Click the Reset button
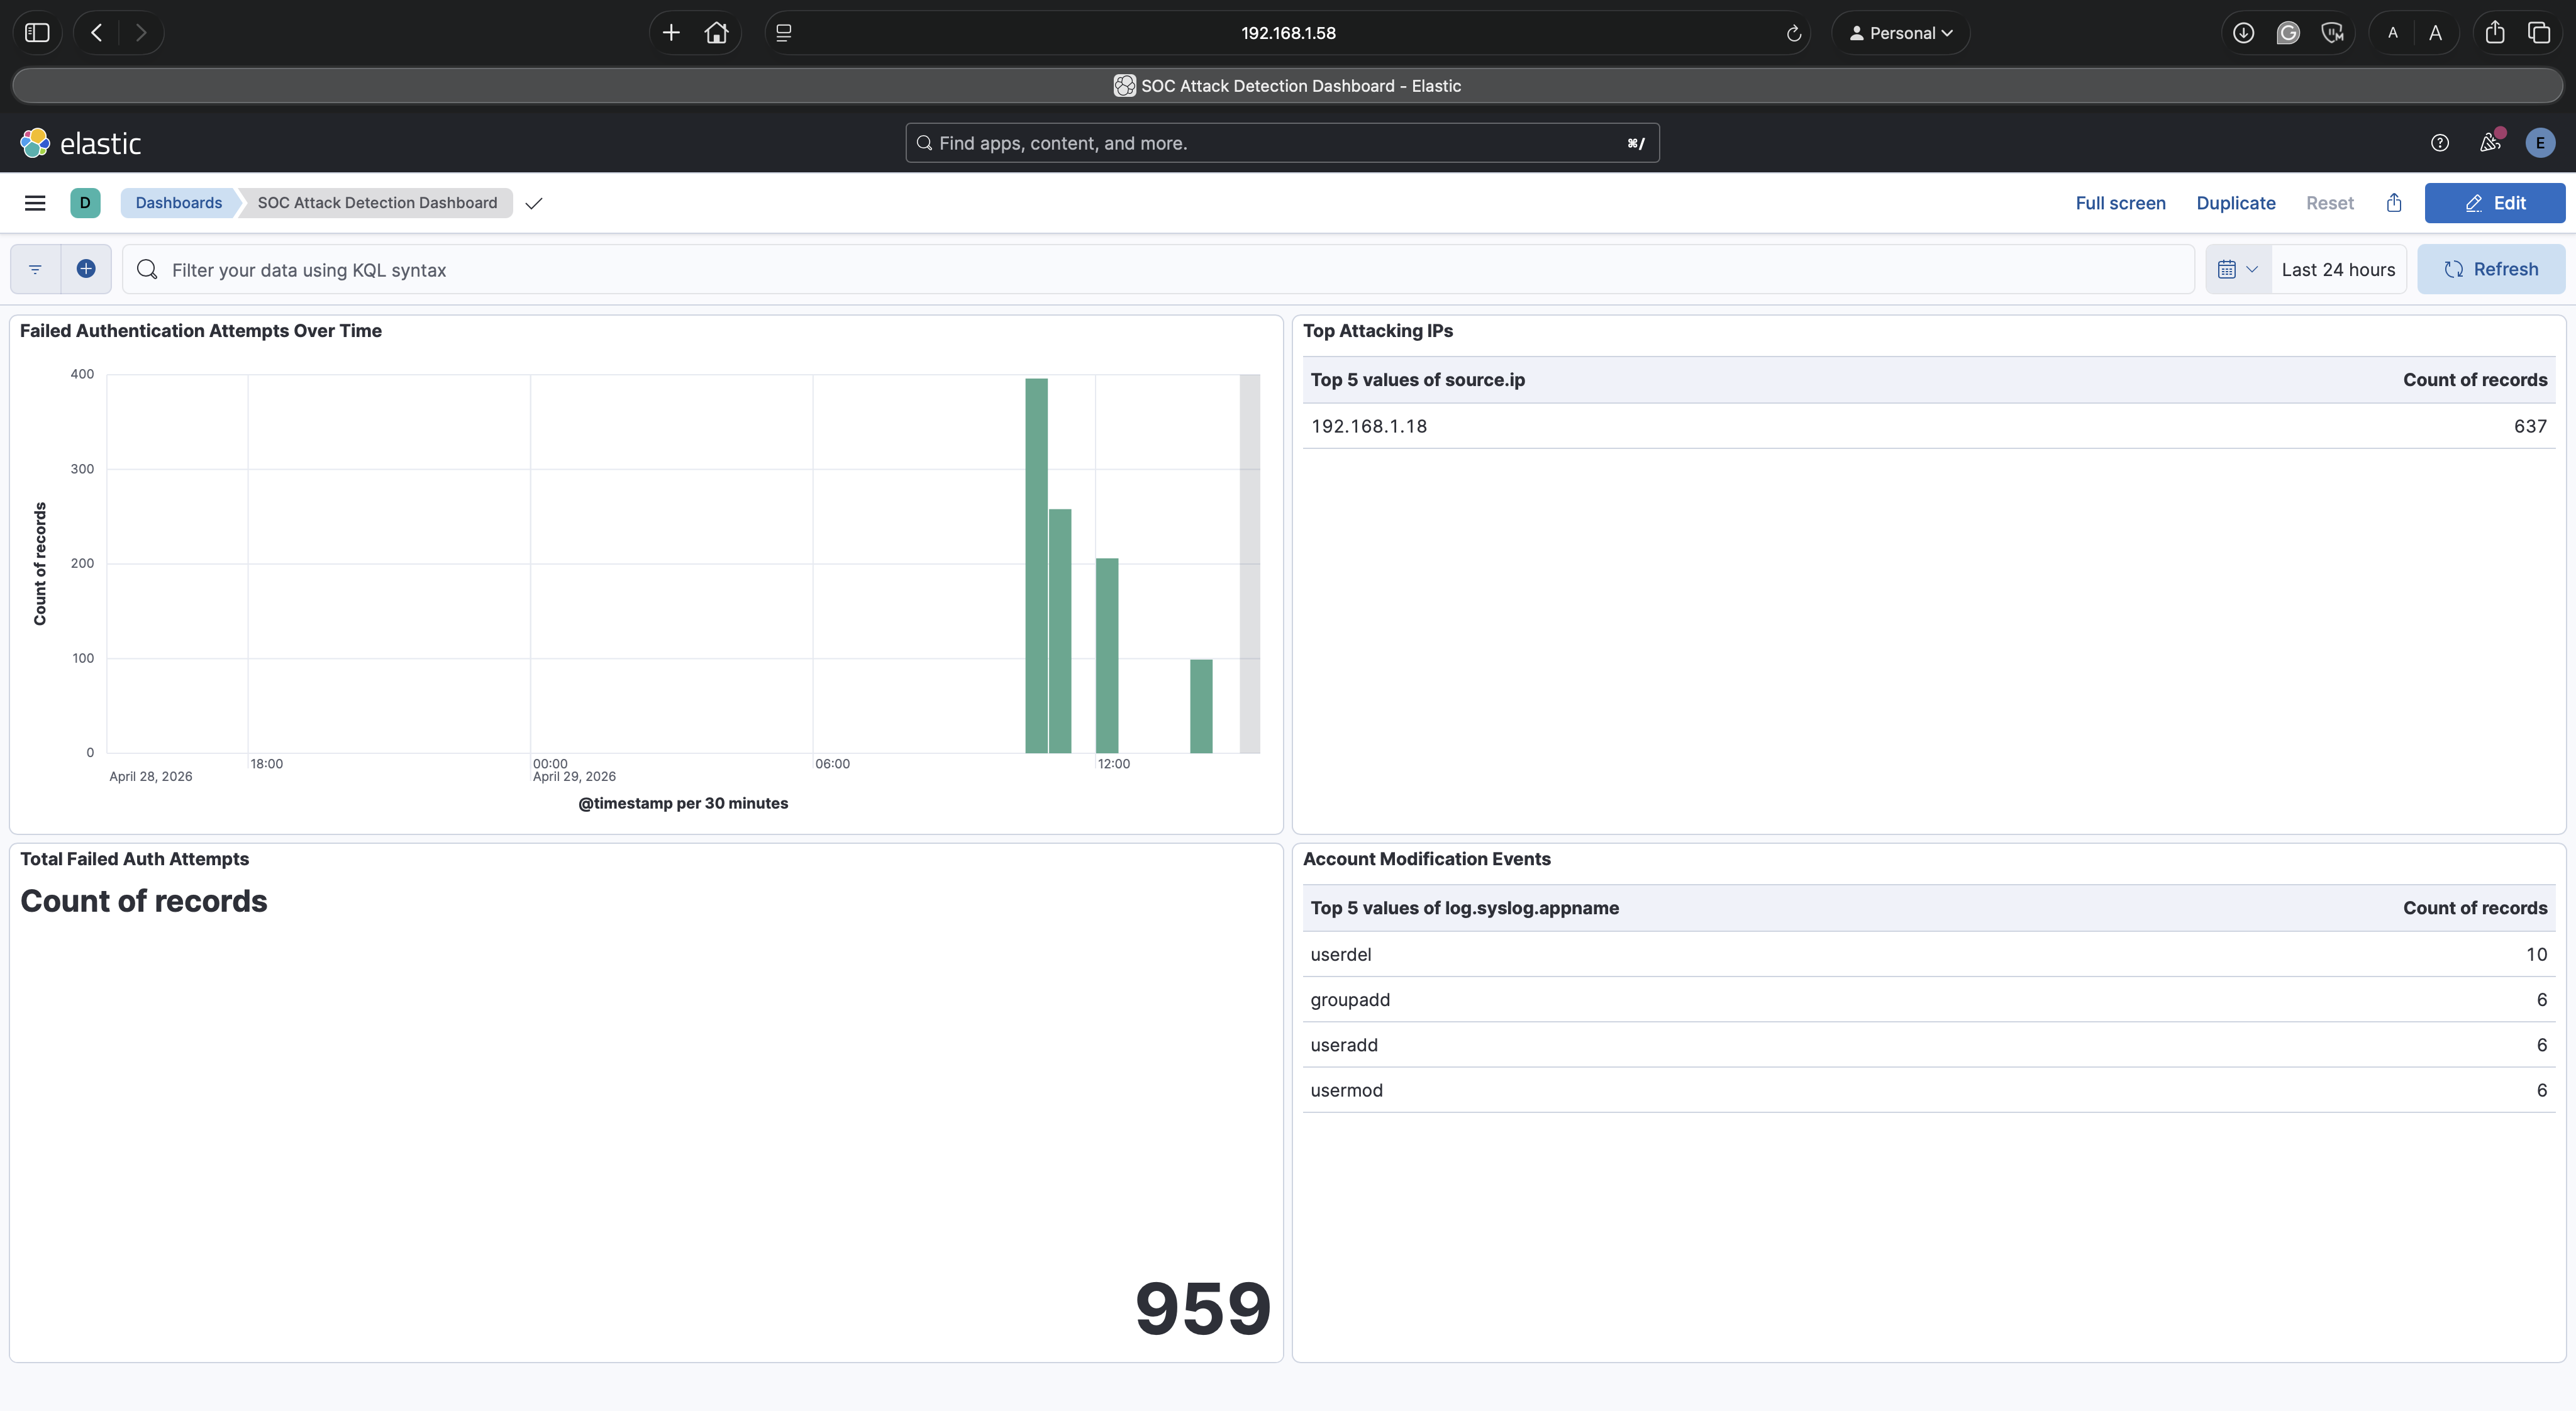The image size is (2576, 1411). pyautogui.click(x=2329, y=203)
